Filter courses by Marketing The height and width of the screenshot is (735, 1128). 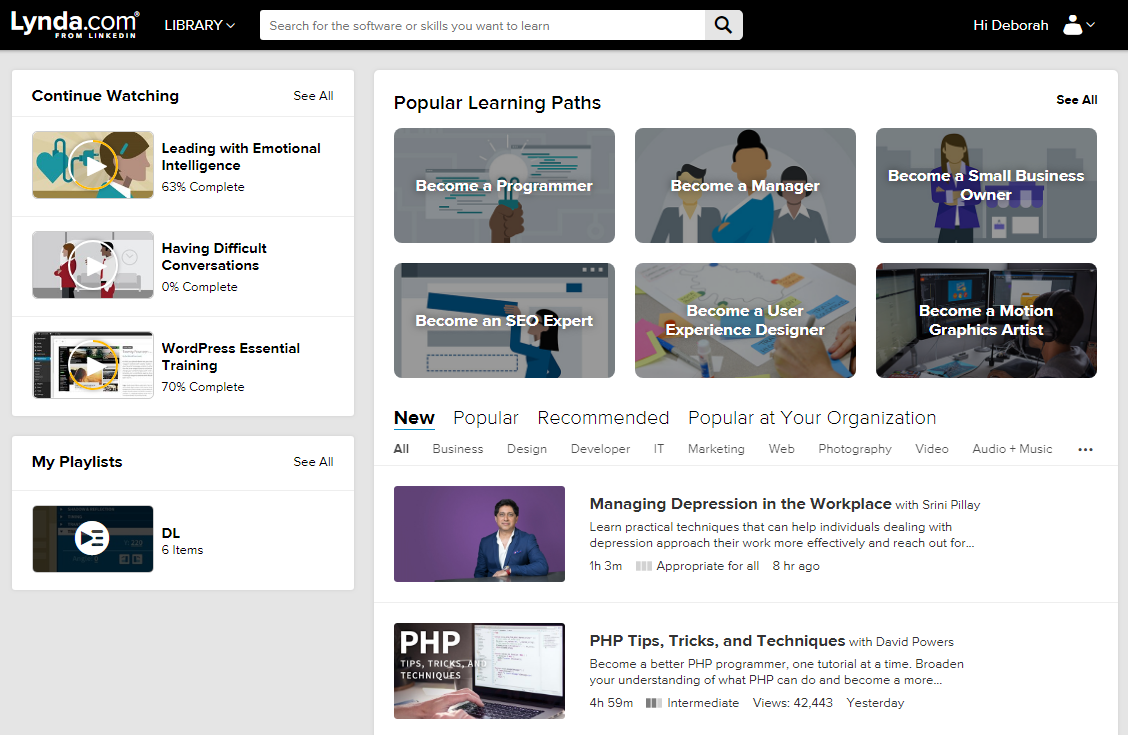(x=716, y=449)
